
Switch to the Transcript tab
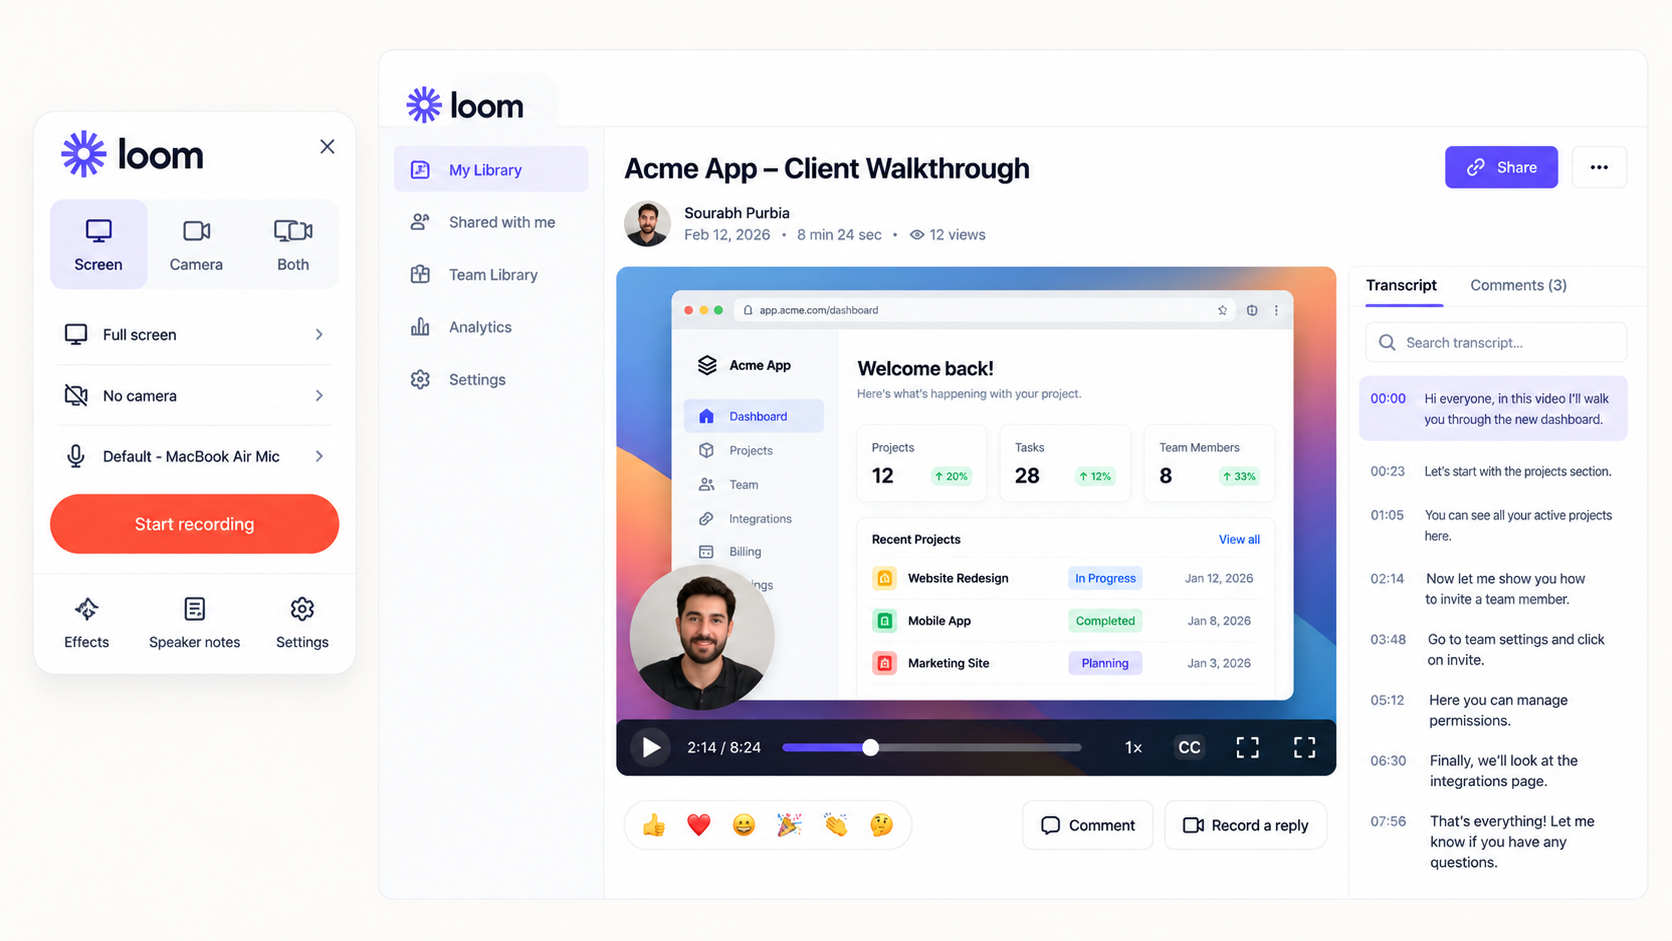[x=1401, y=285]
